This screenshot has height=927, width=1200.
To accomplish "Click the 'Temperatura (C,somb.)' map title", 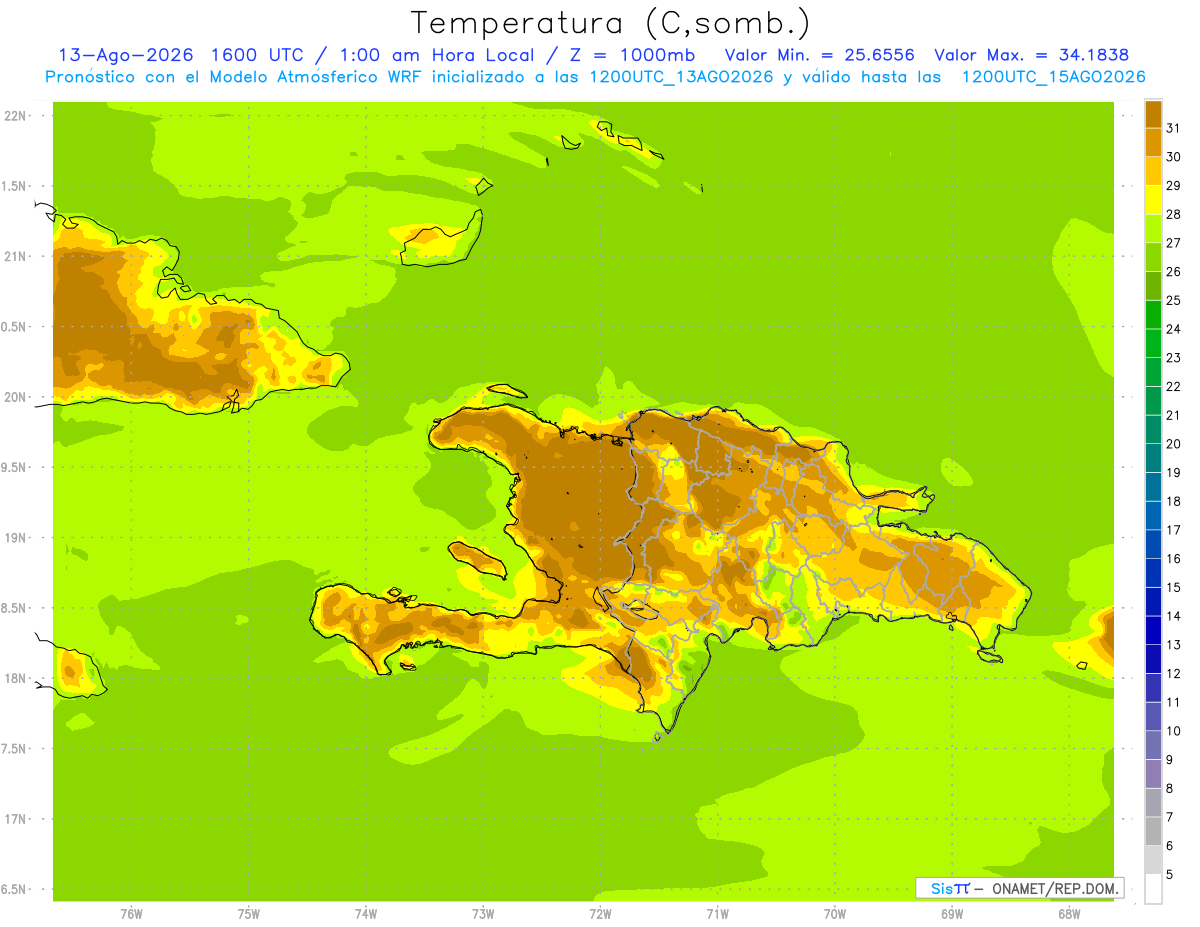I will pos(611,23).
